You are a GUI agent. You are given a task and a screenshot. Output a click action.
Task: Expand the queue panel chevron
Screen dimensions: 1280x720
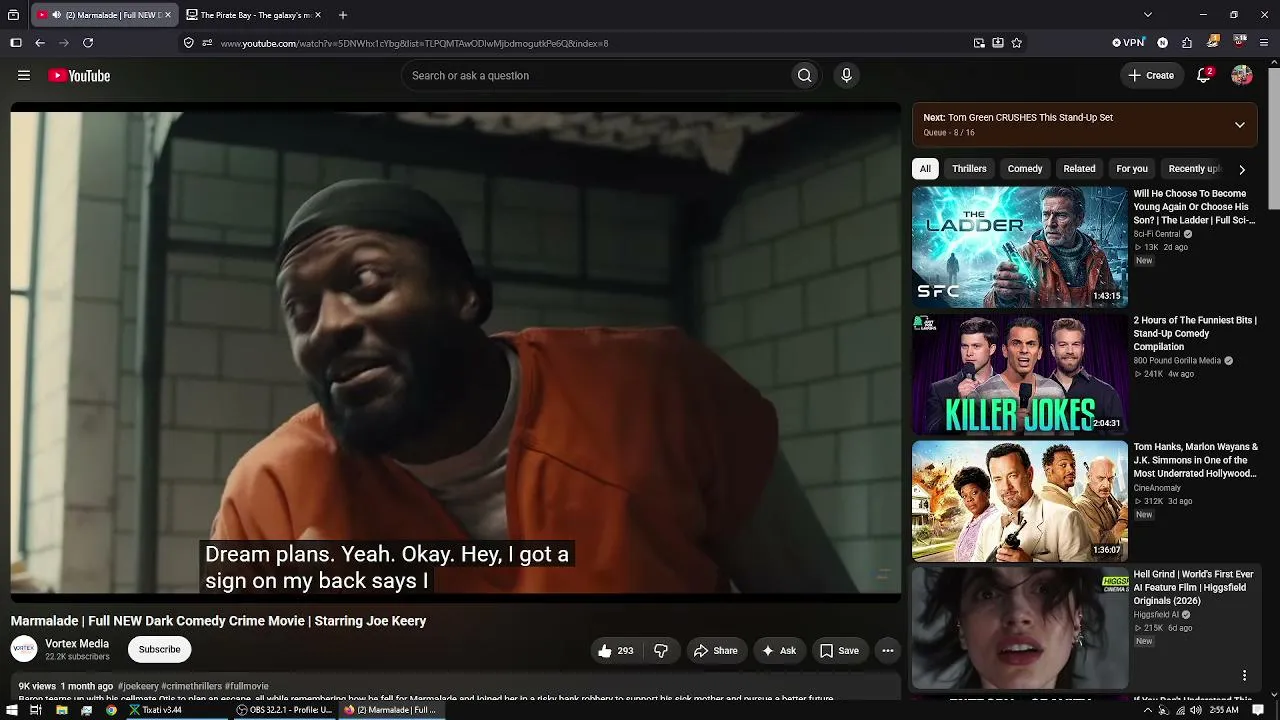1239,125
